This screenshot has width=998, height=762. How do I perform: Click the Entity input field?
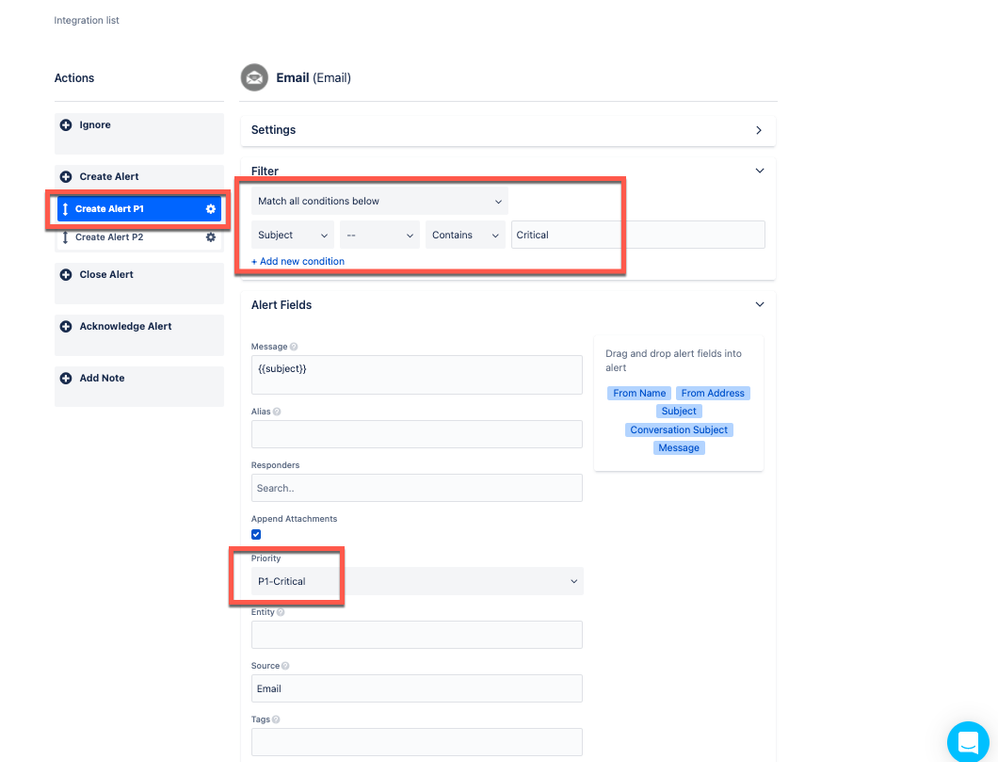coord(417,635)
